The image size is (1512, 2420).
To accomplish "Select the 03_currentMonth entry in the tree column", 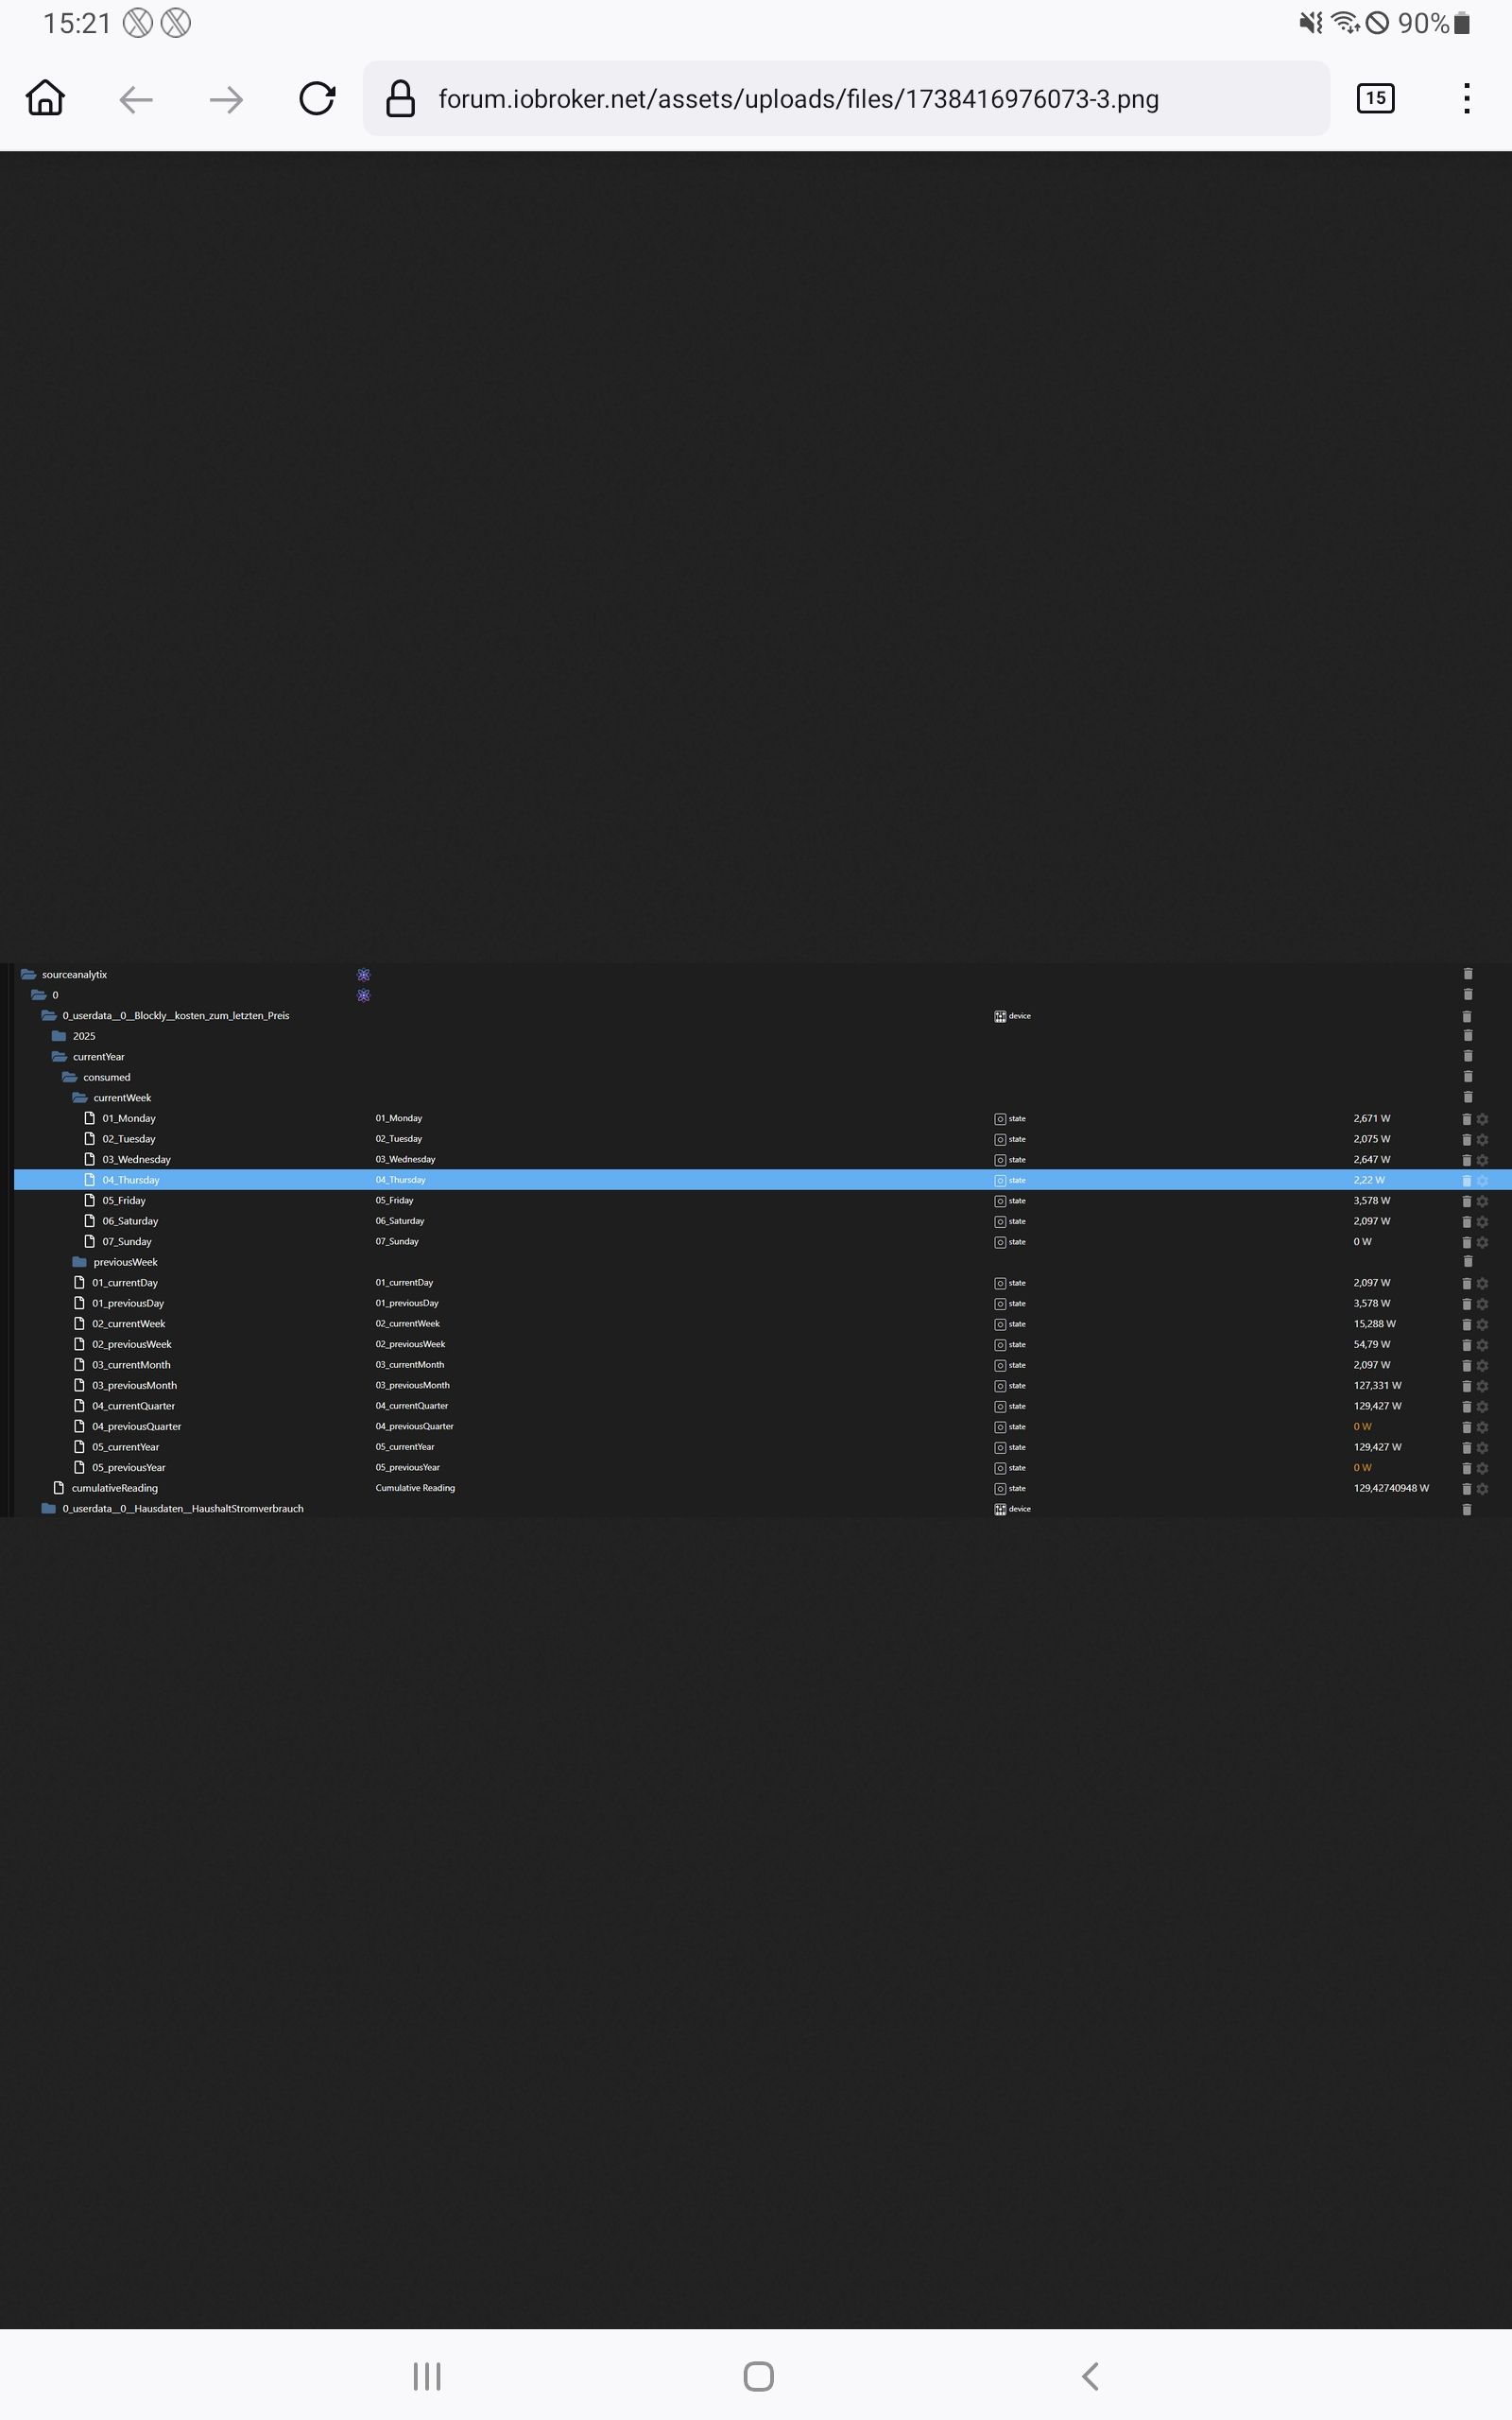I will 131,1365.
